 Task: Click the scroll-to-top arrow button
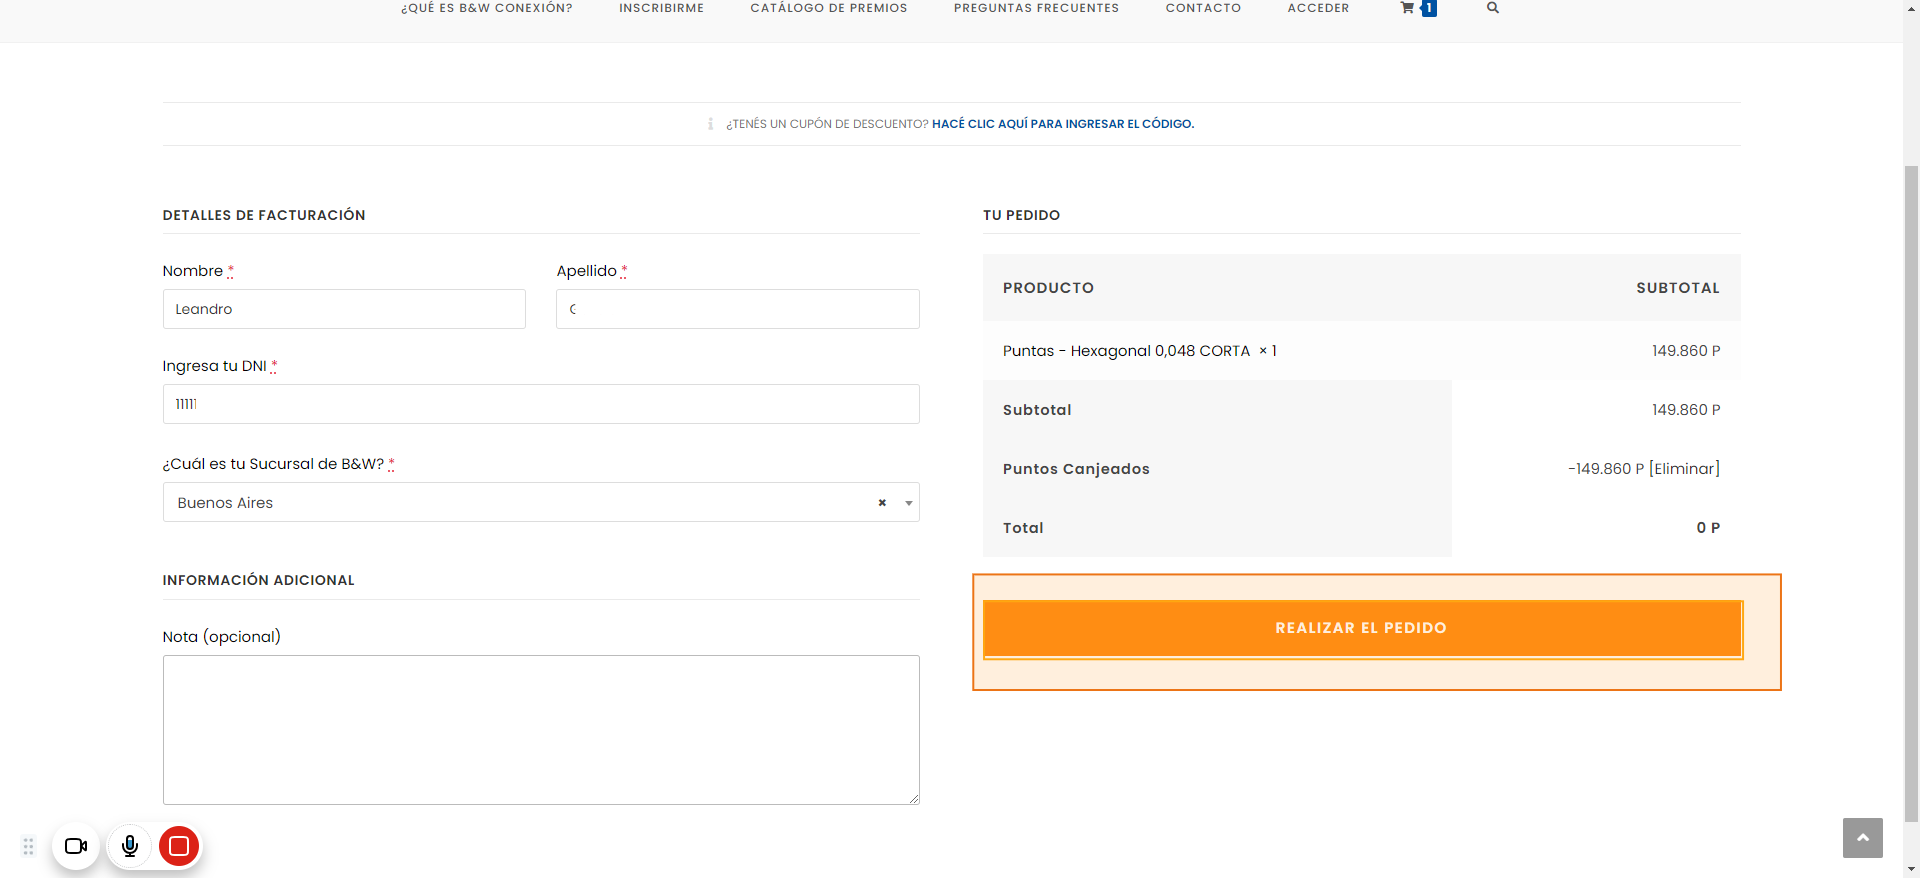click(1862, 838)
